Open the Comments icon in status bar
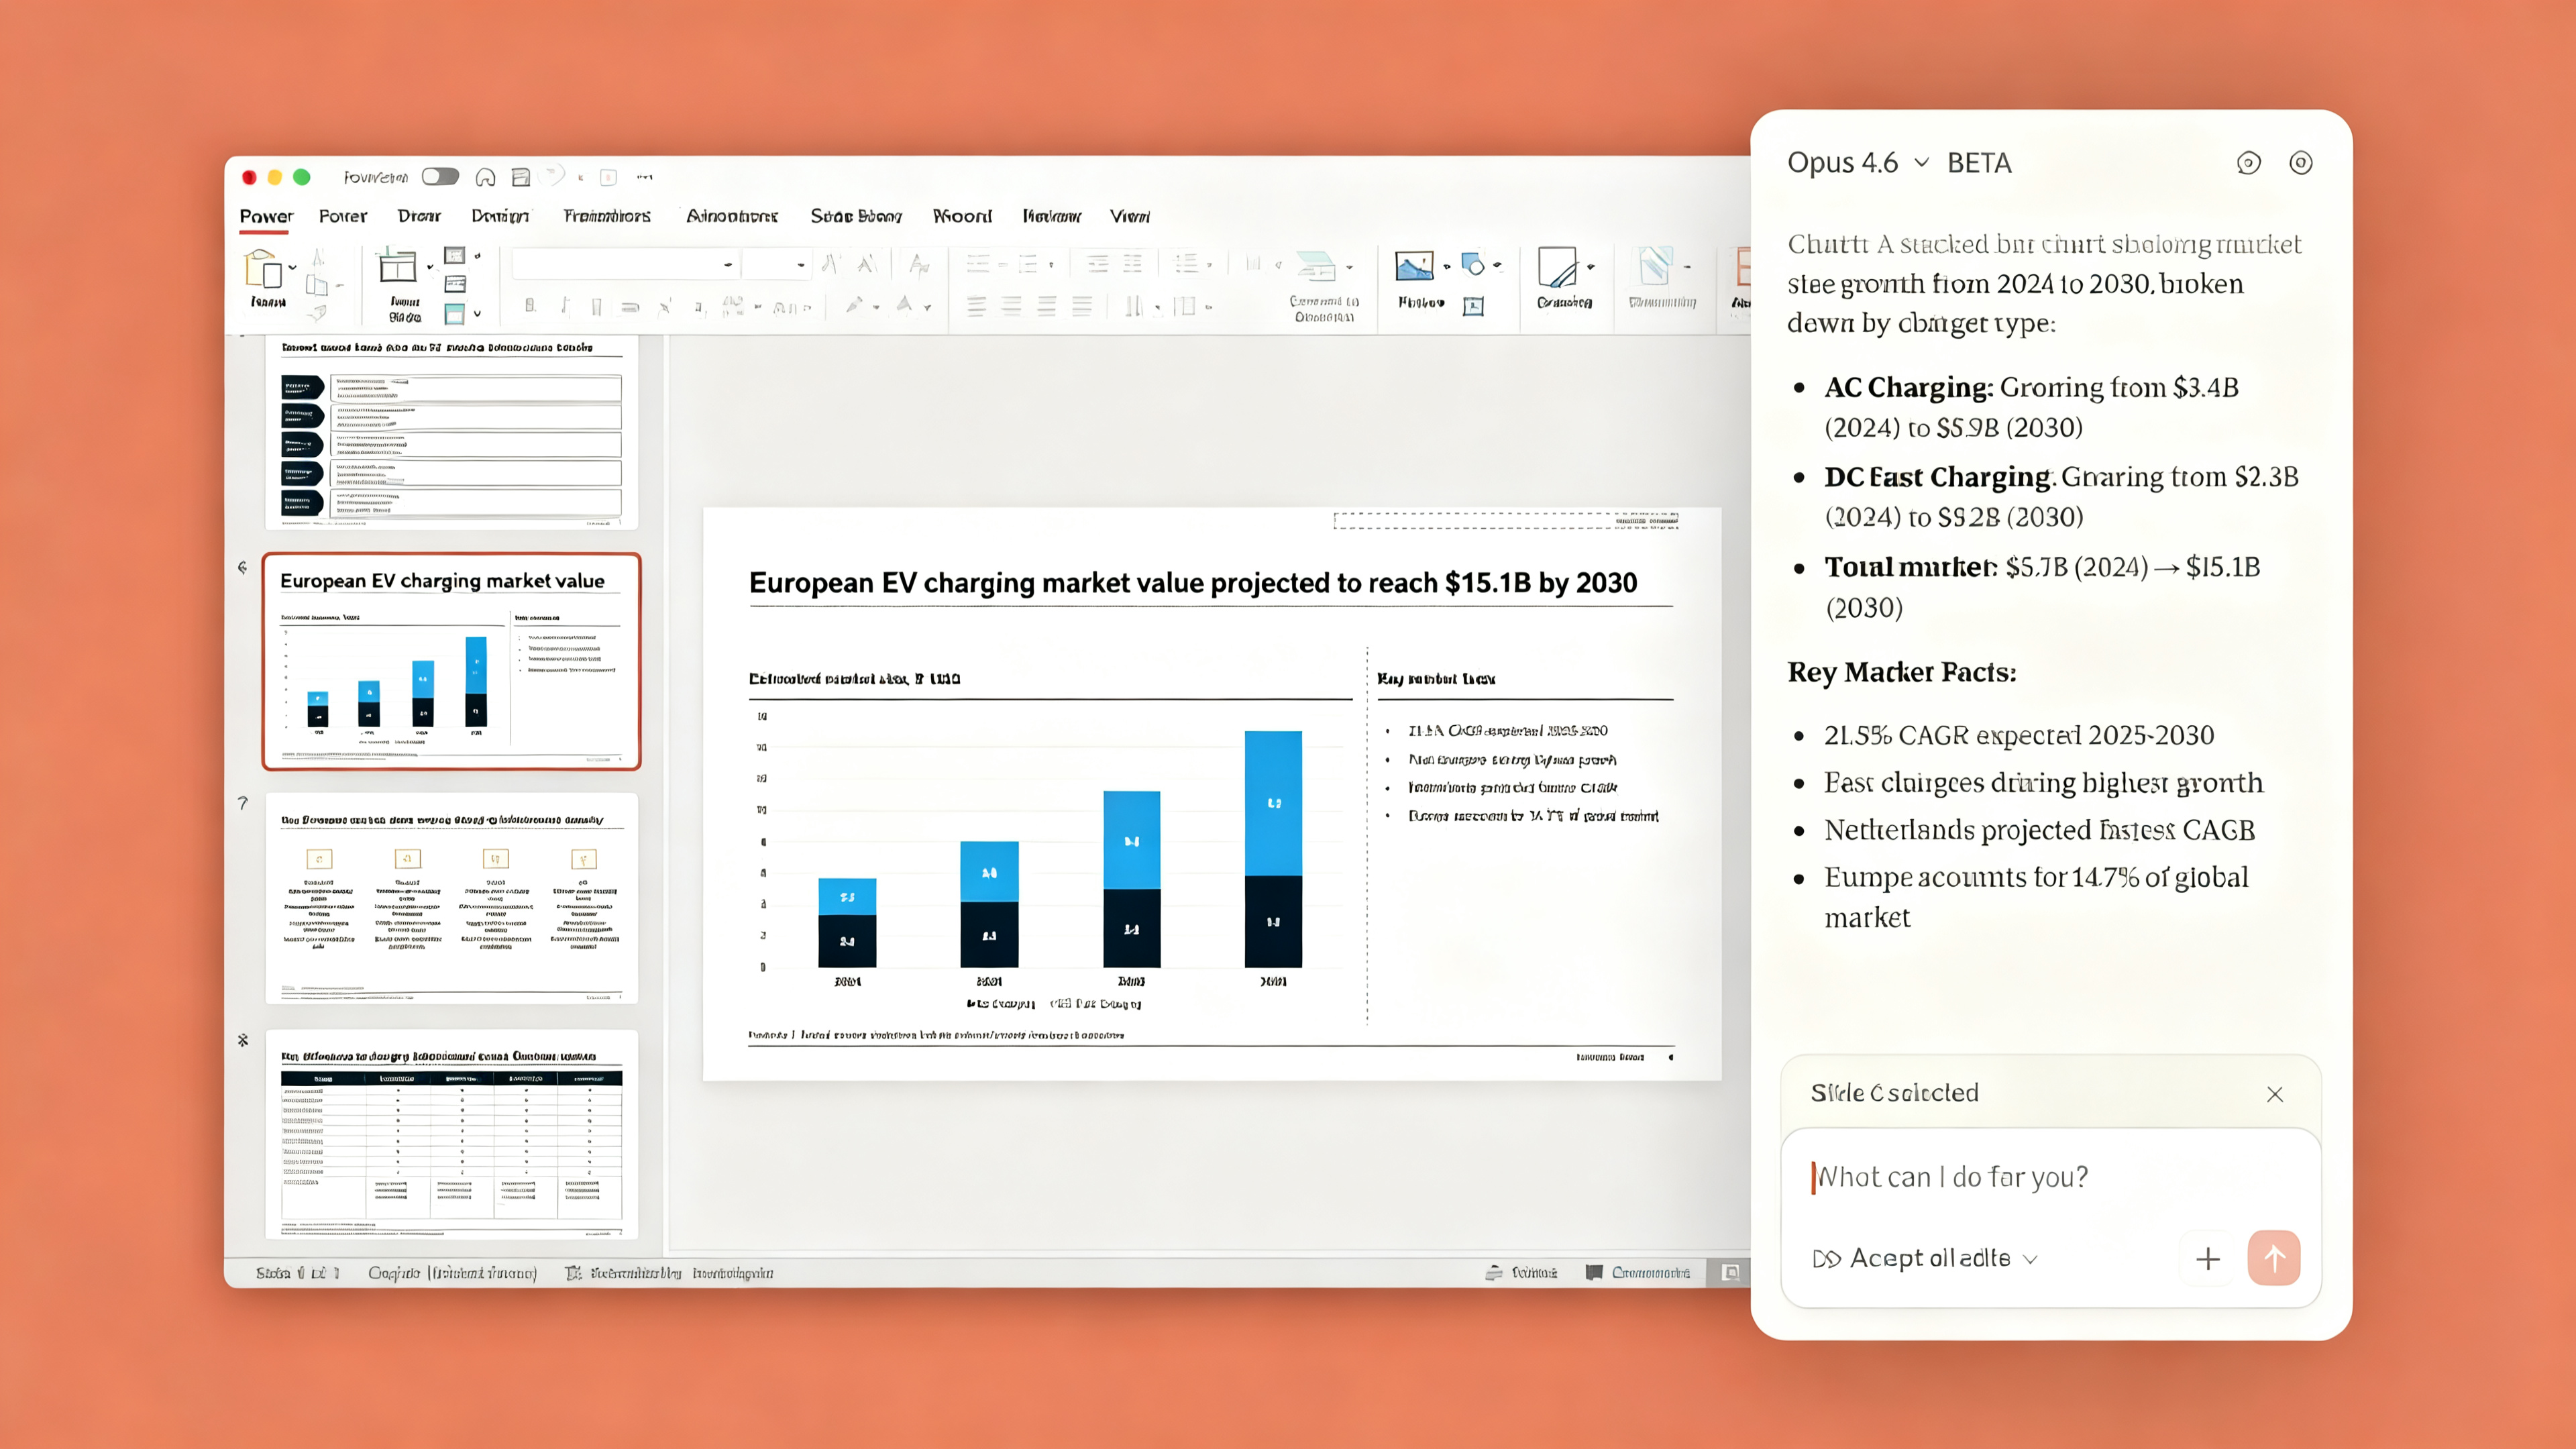Image resolution: width=2576 pixels, height=1449 pixels. tap(1594, 1273)
